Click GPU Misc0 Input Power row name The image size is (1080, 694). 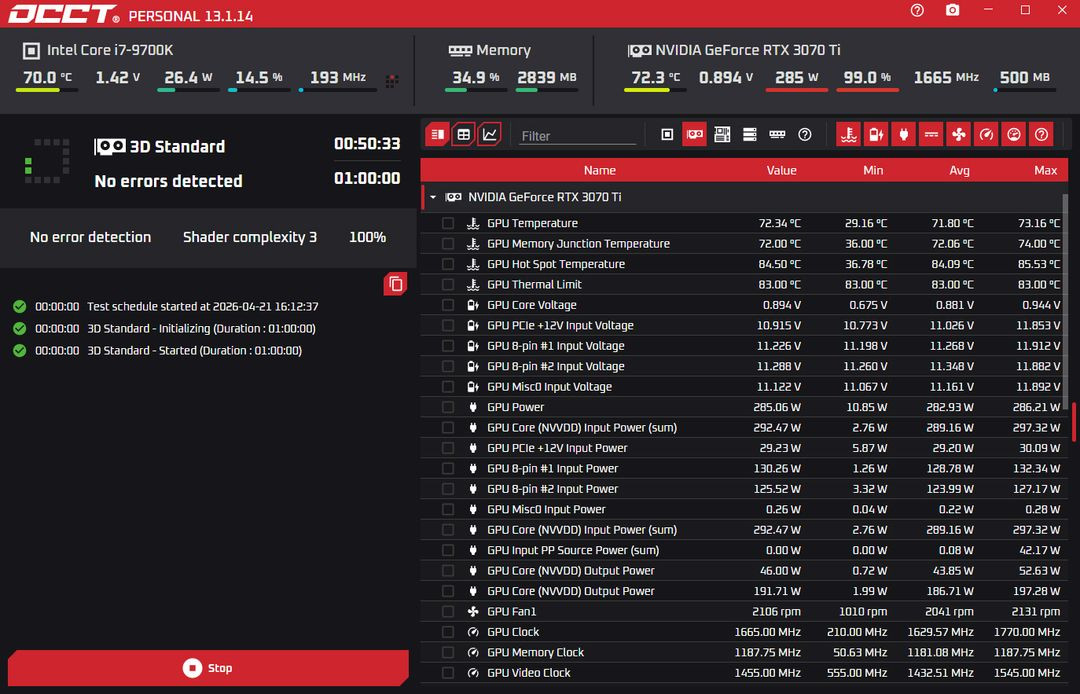click(x=546, y=509)
